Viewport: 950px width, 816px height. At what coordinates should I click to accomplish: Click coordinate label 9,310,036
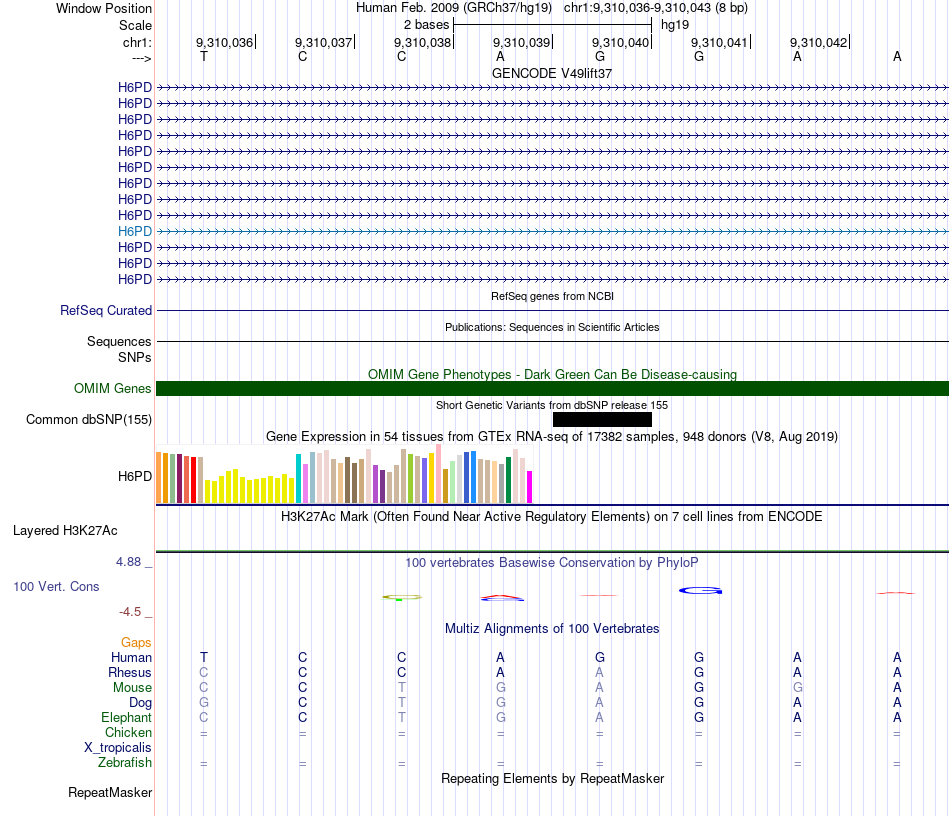(x=224, y=42)
